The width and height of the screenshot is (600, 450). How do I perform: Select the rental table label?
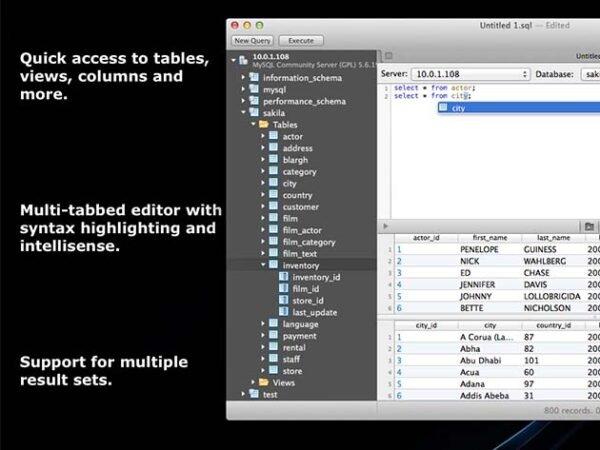coord(294,347)
